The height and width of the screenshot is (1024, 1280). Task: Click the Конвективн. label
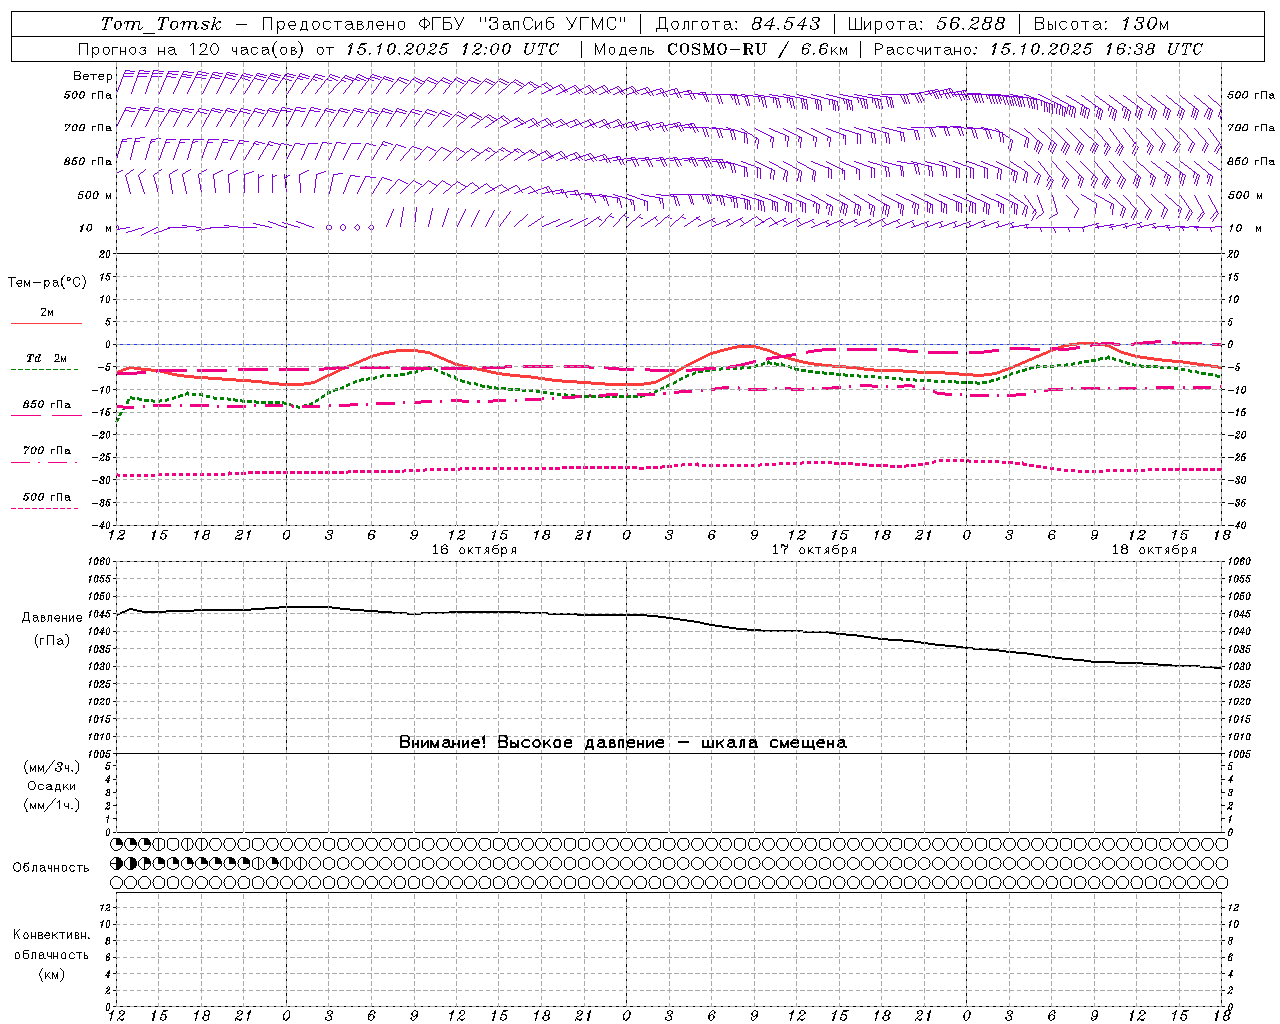pos(51,935)
